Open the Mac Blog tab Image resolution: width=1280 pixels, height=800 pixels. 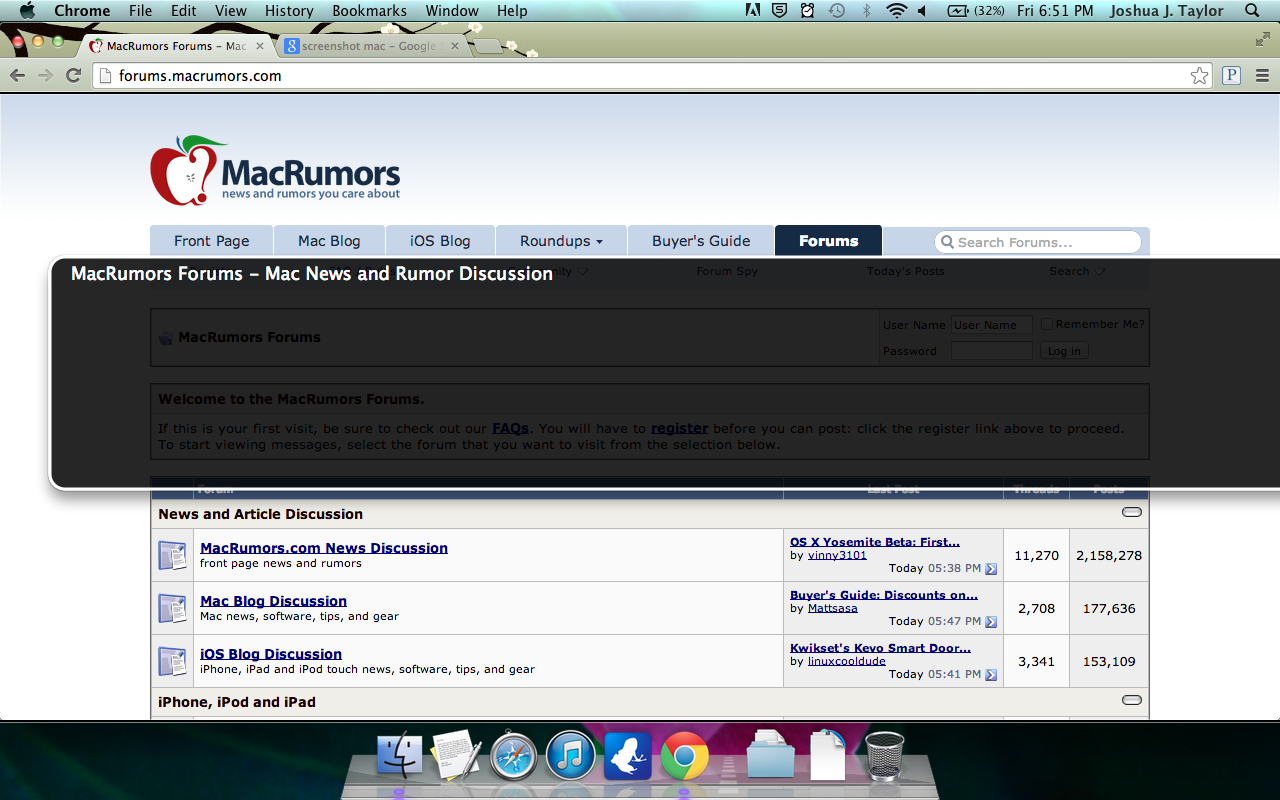coord(329,241)
